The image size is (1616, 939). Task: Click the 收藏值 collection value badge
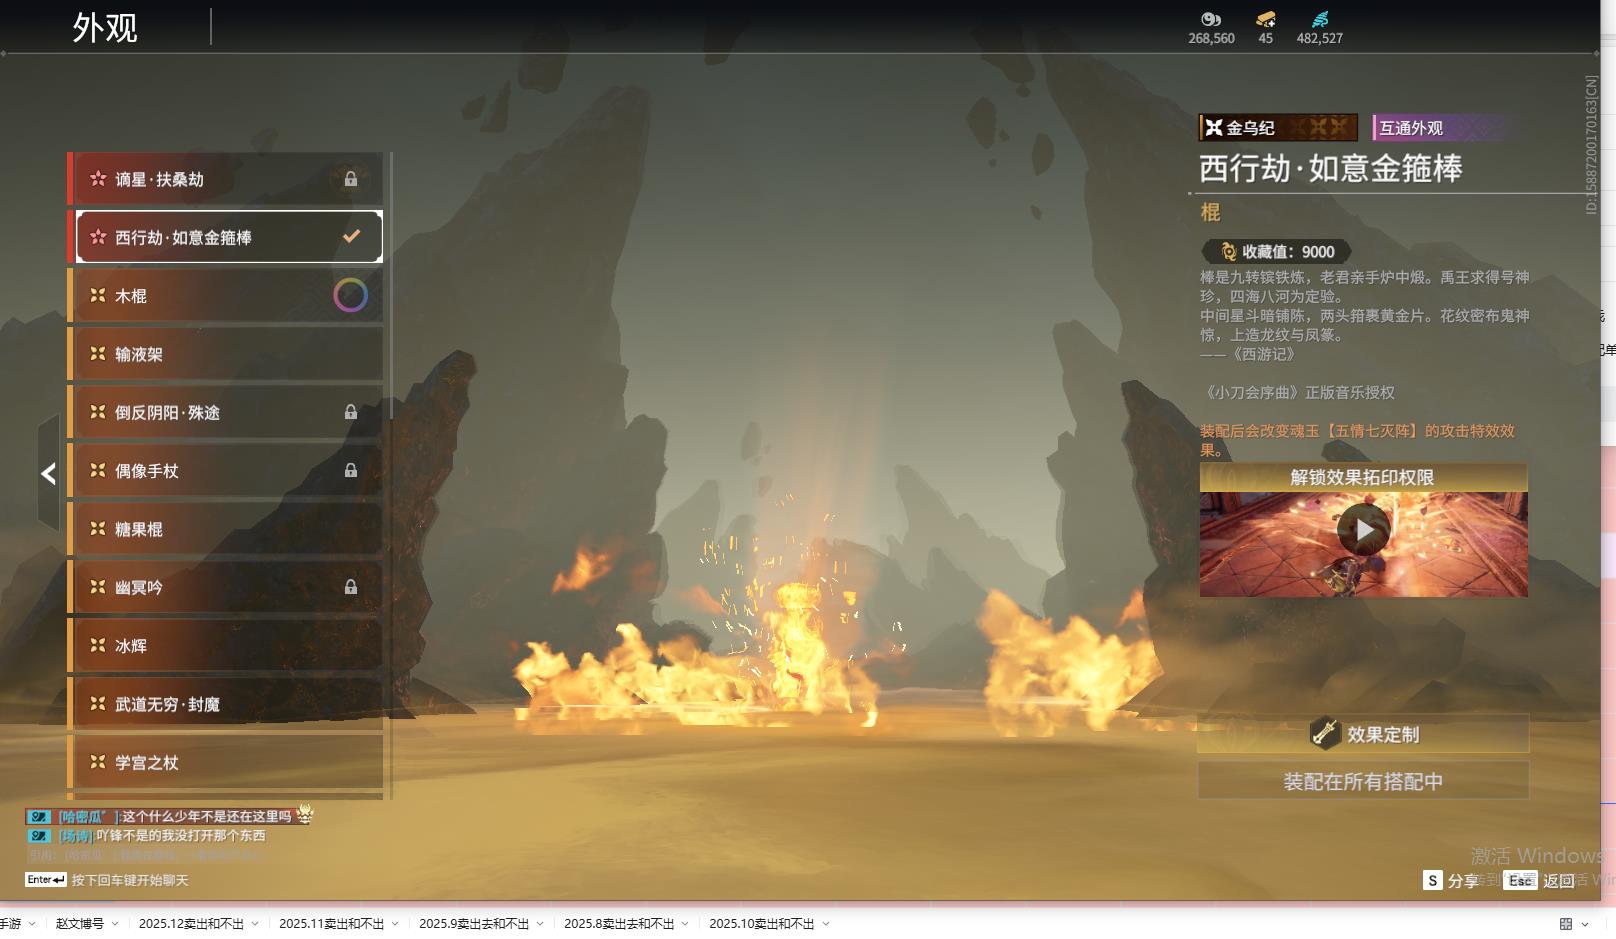point(1276,252)
